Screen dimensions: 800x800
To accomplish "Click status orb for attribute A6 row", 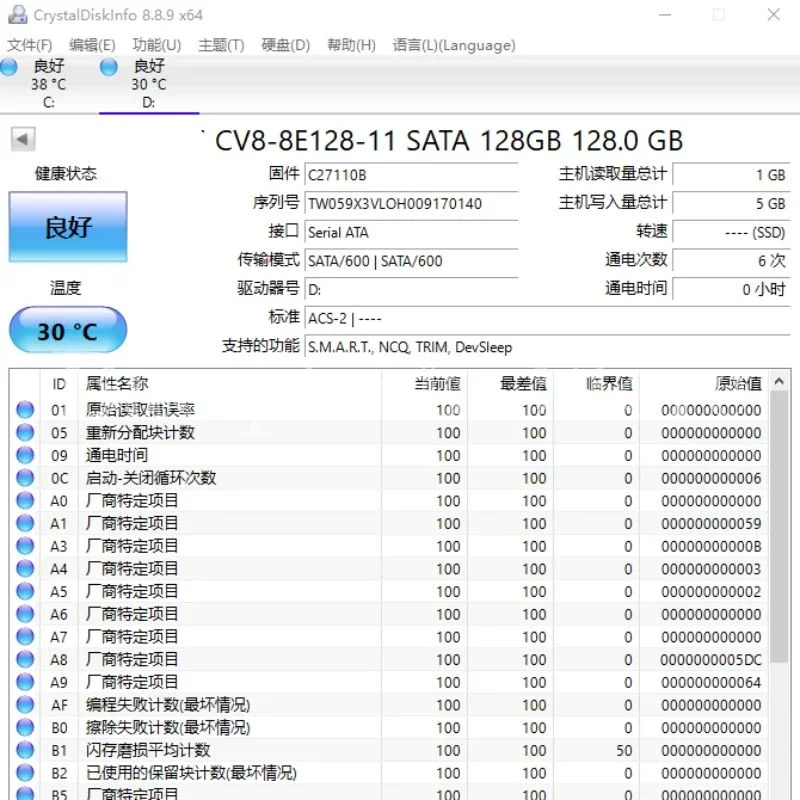I will [x=25, y=614].
